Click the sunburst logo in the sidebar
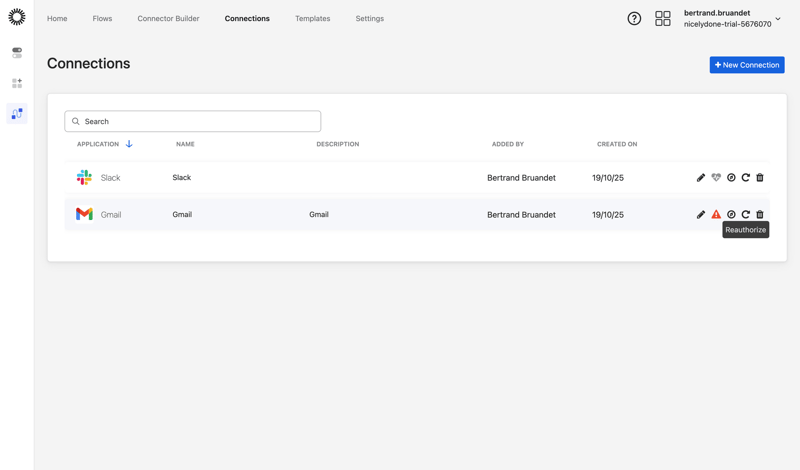Screen dimensions: 800x470 click(x=17, y=17)
